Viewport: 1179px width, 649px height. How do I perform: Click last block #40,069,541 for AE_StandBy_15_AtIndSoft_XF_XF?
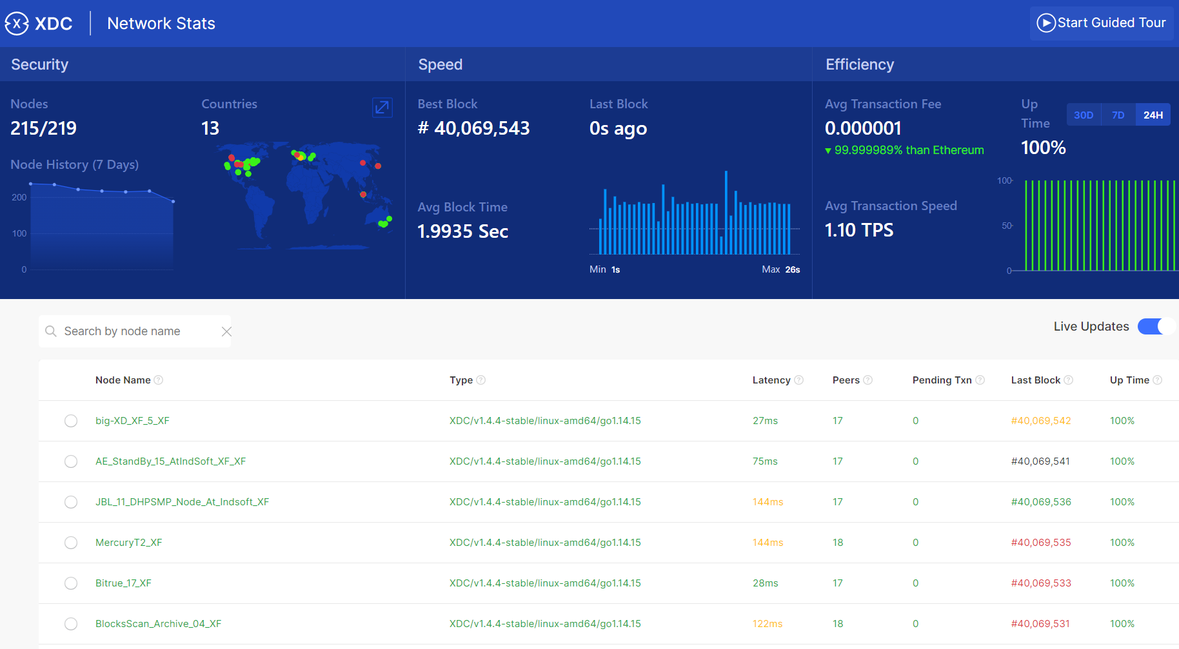click(x=1040, y=461)
